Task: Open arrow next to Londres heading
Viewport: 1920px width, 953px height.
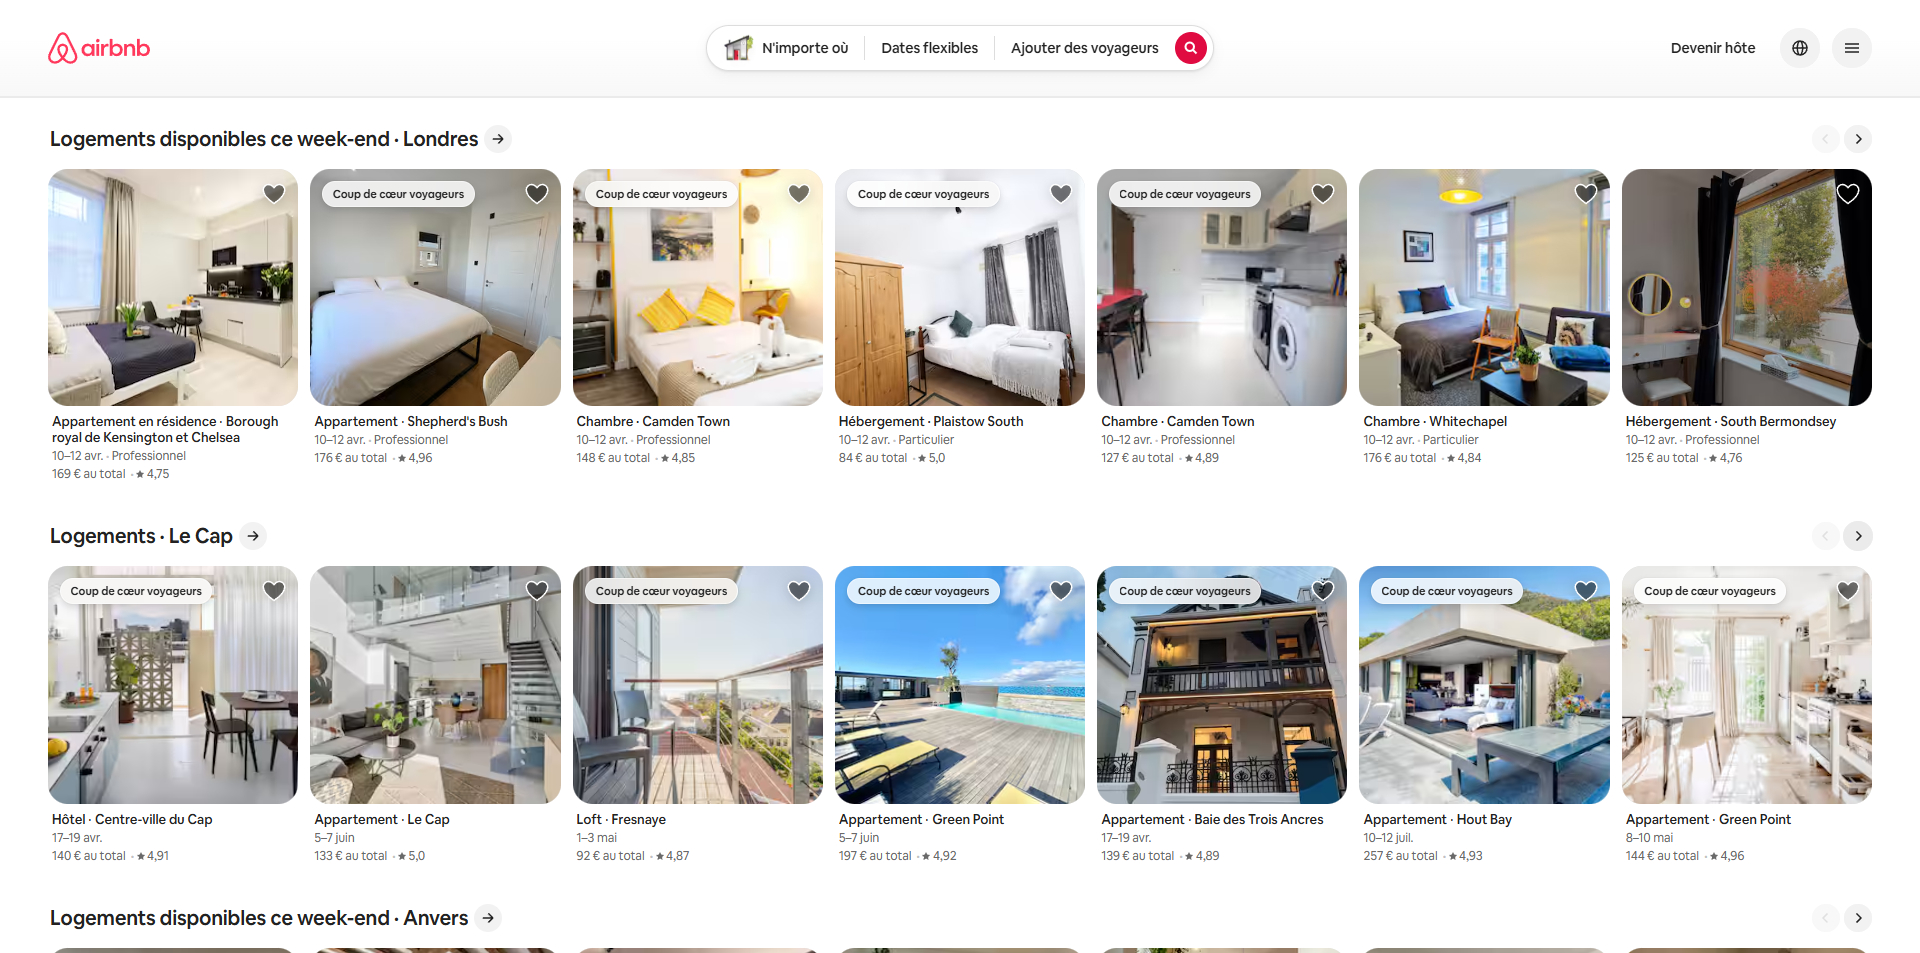Action: tap(498, 139)
